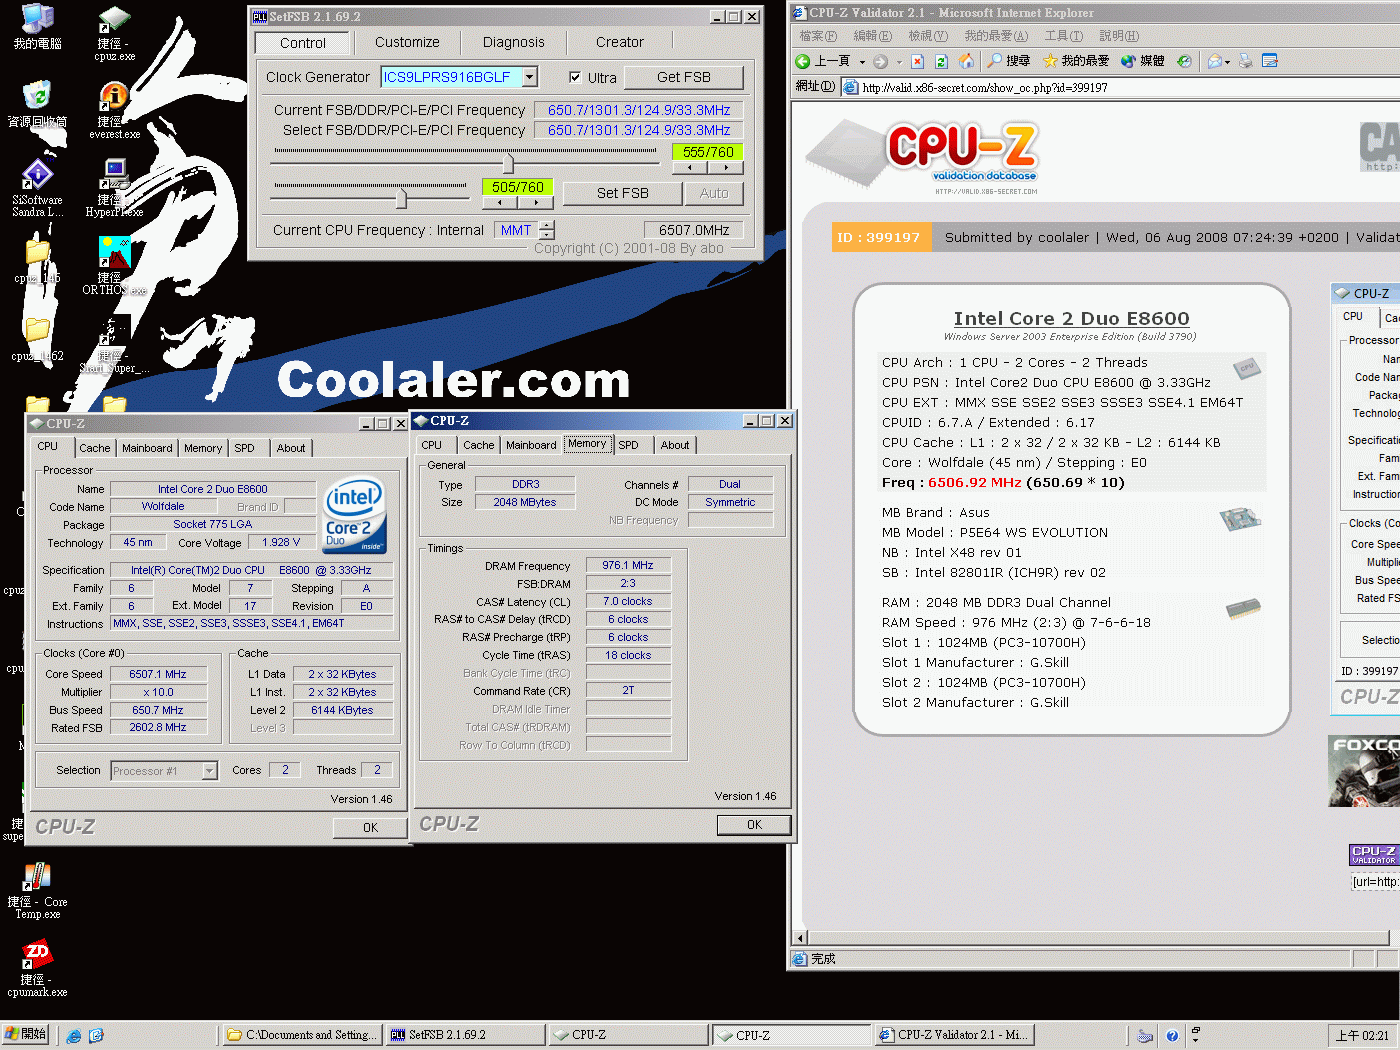The width and height of the screenshot is (1400, 1050).
Task: Open Mainboard tab in left CPU-Z window
Action: tap(147, 448)
